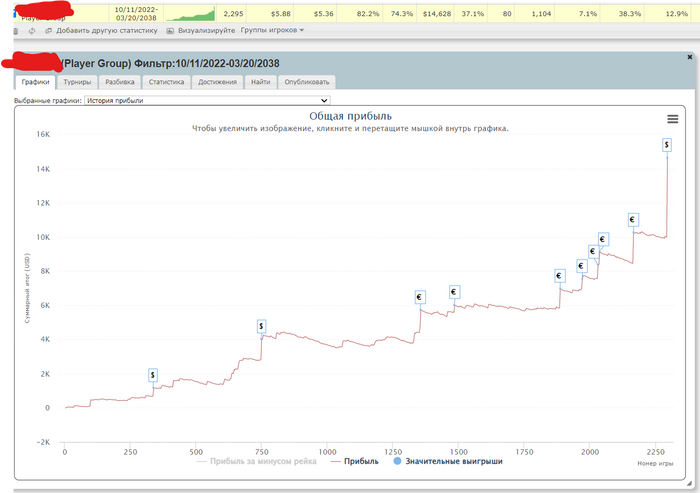Open the chart hamburger context menu

(x=672, y=119)
